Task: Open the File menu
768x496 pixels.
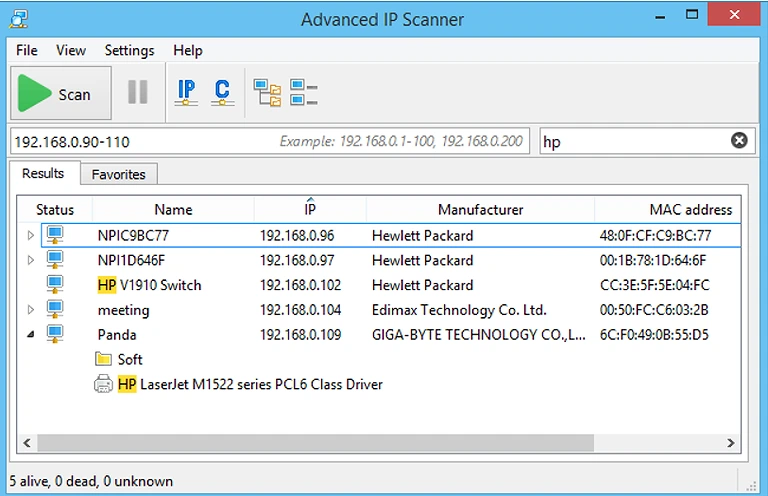Action: pyautogui.click(x=26, y=50)
